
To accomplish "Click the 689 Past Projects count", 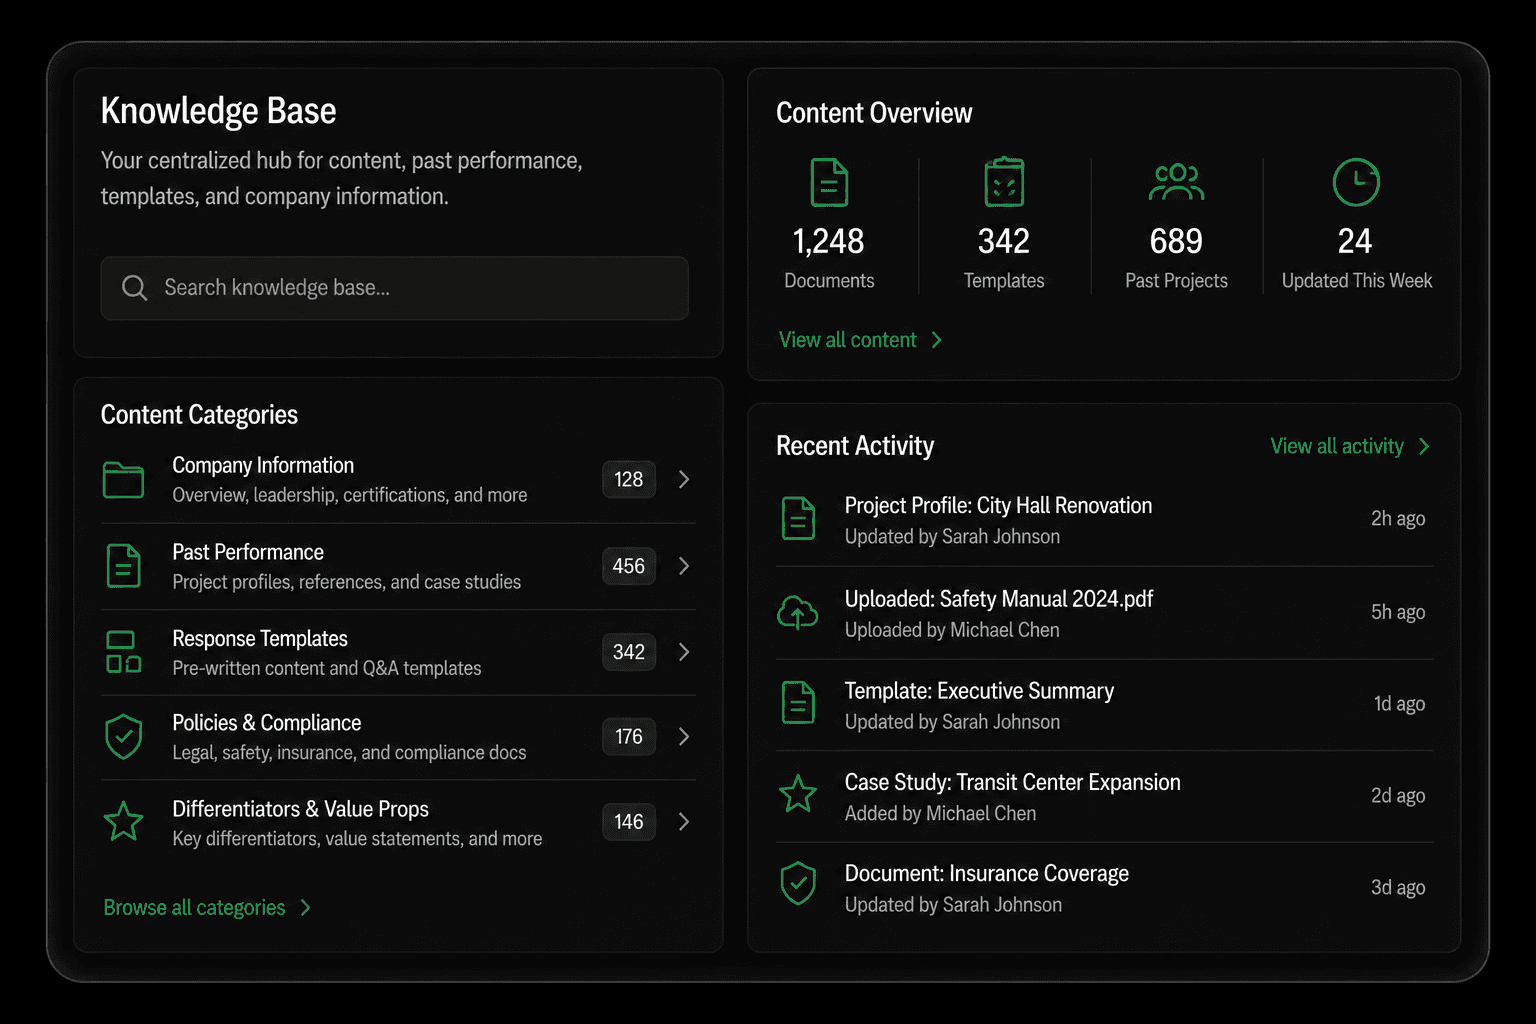I will 1176,241.
